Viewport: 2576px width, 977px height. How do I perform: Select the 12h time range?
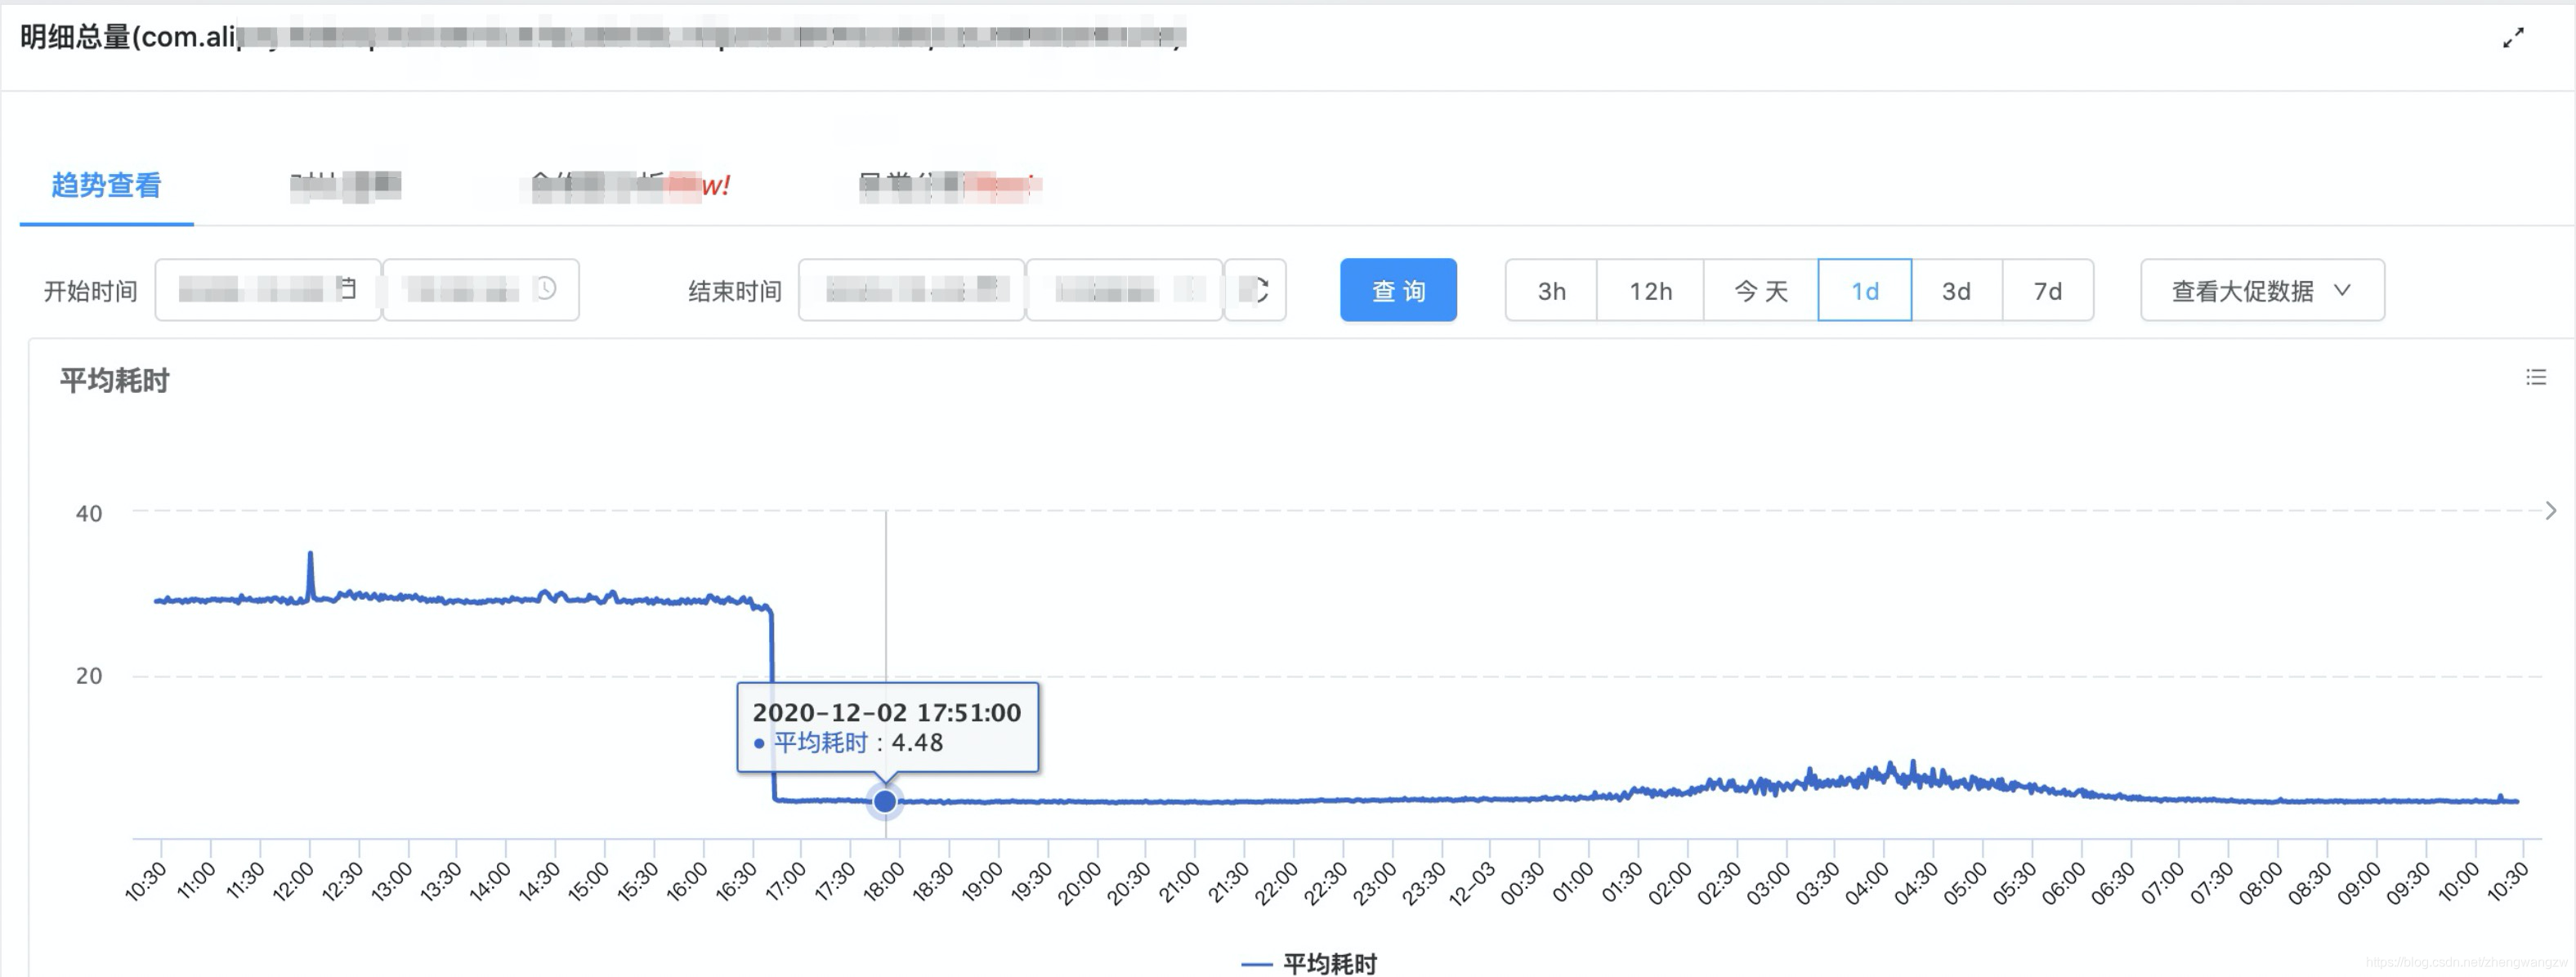pyautogui.click(x=1650, y=291)
